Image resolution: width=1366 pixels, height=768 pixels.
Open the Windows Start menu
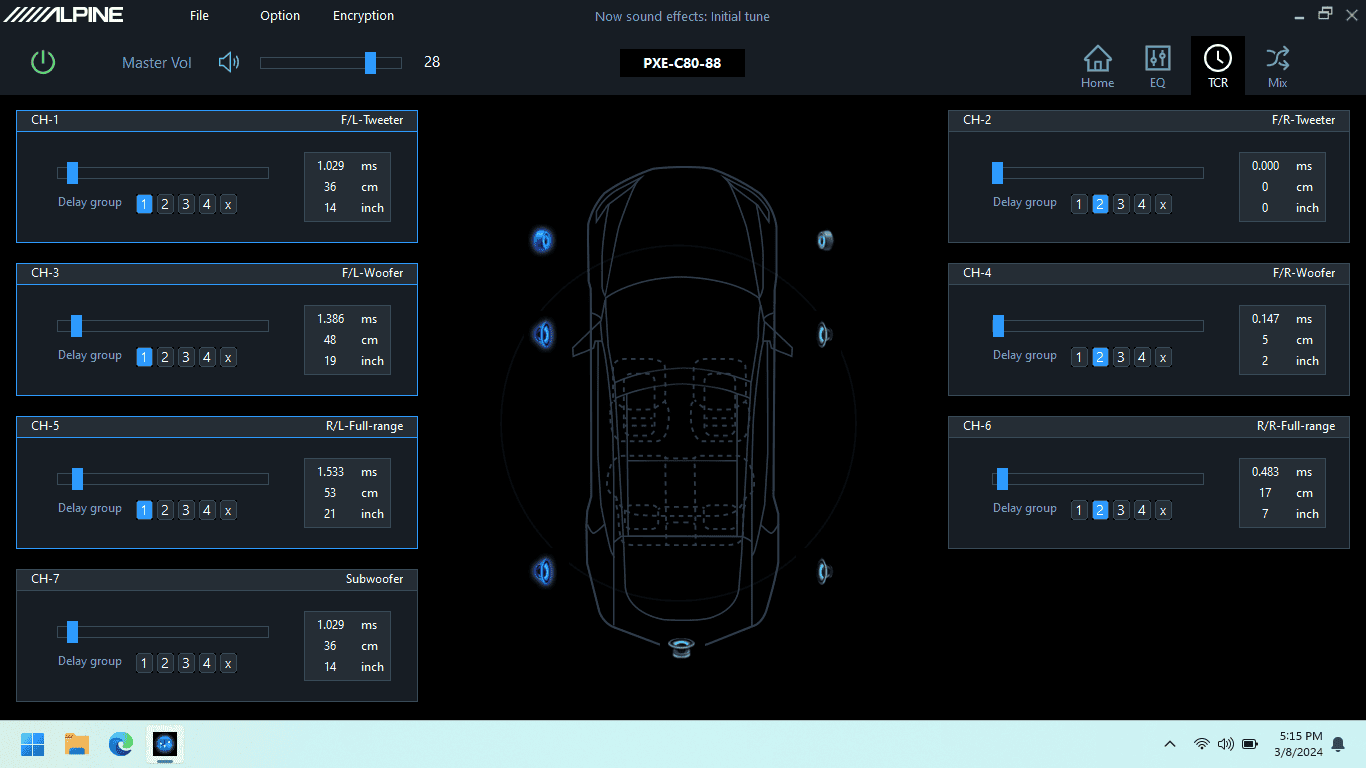click(x=33, y=744)
